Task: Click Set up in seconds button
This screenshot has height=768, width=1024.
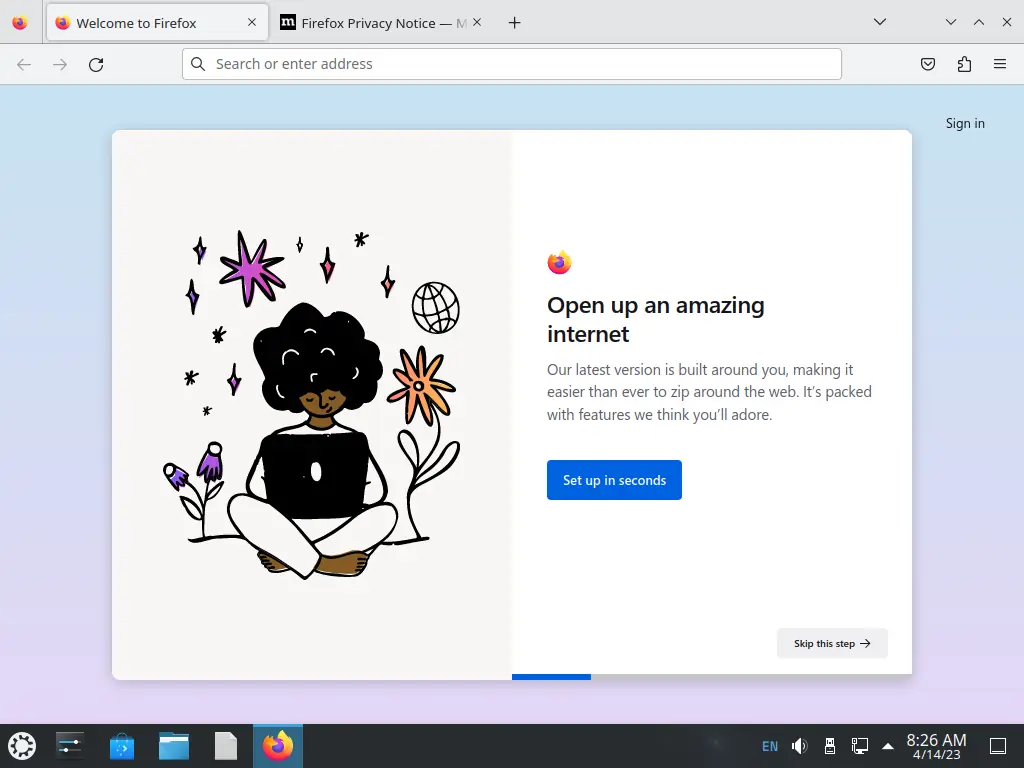Action: (x=615, y=480)
